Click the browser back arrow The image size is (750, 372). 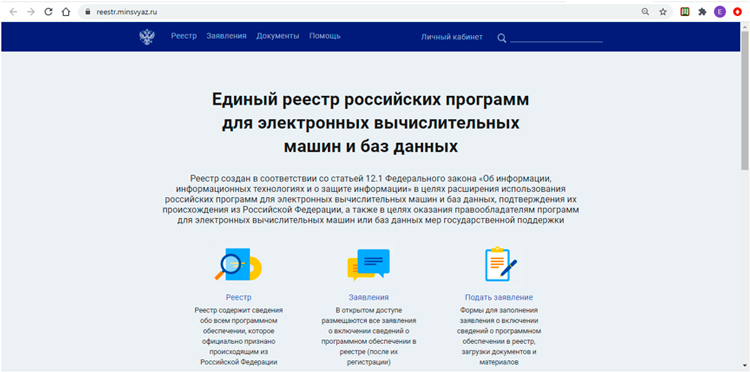point(13,12)
